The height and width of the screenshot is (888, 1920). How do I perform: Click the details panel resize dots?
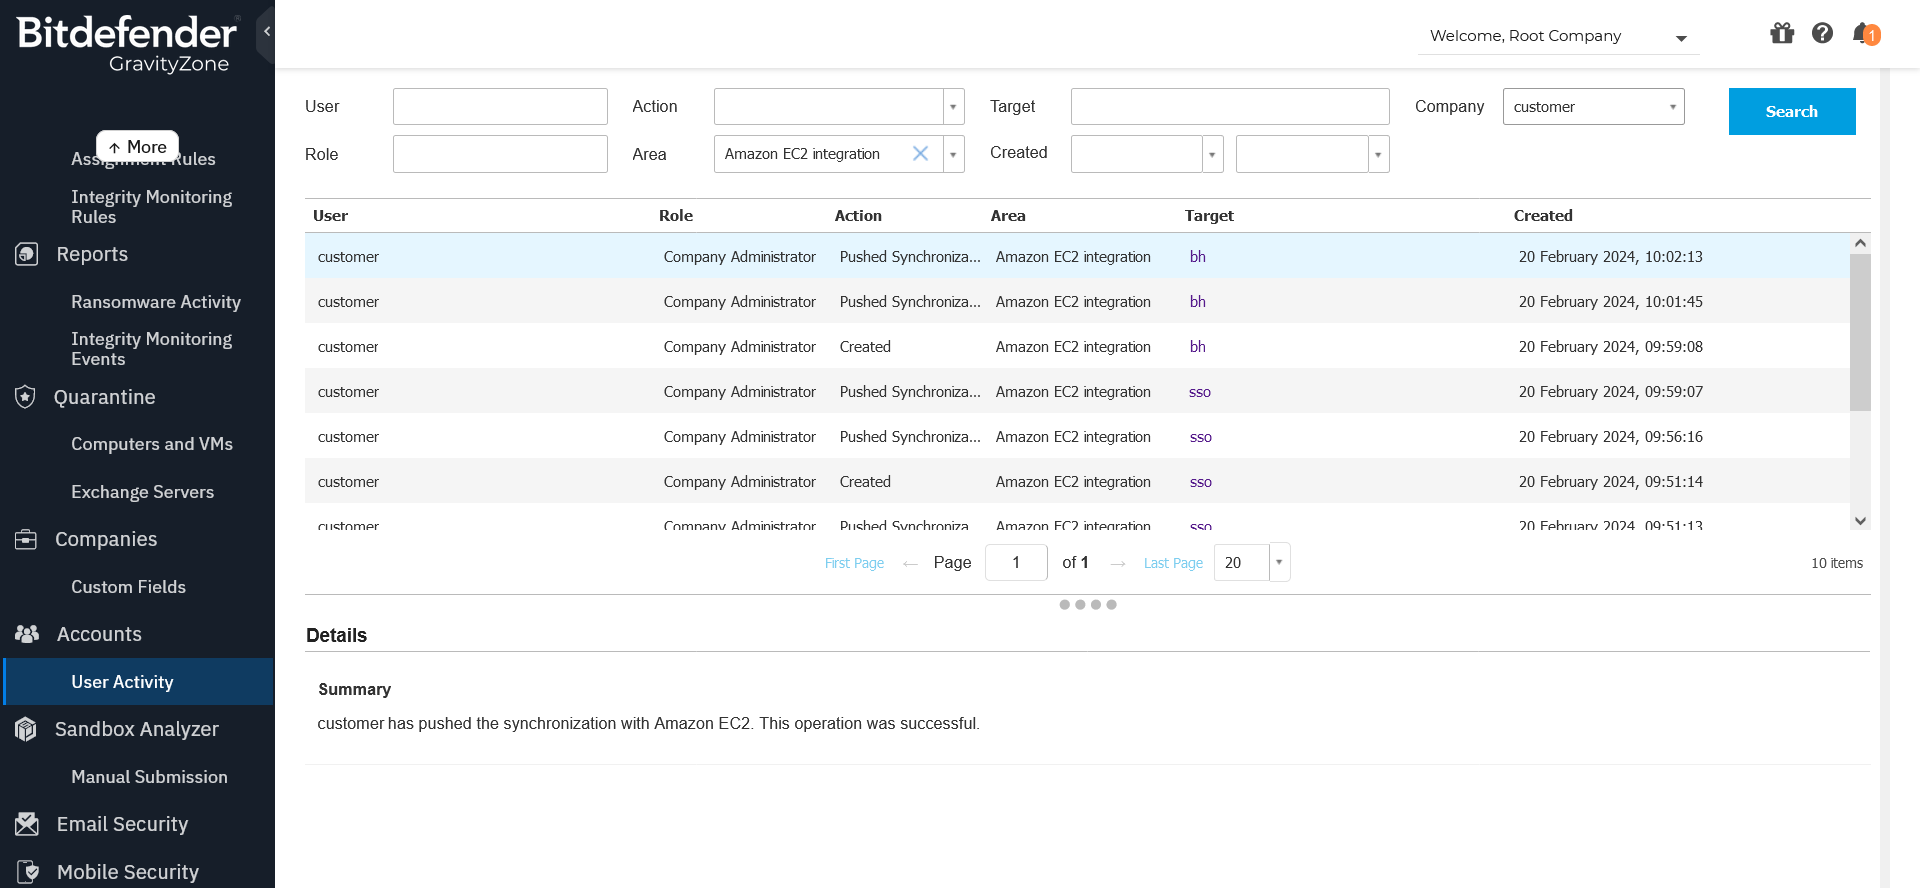coord(1088,605)
